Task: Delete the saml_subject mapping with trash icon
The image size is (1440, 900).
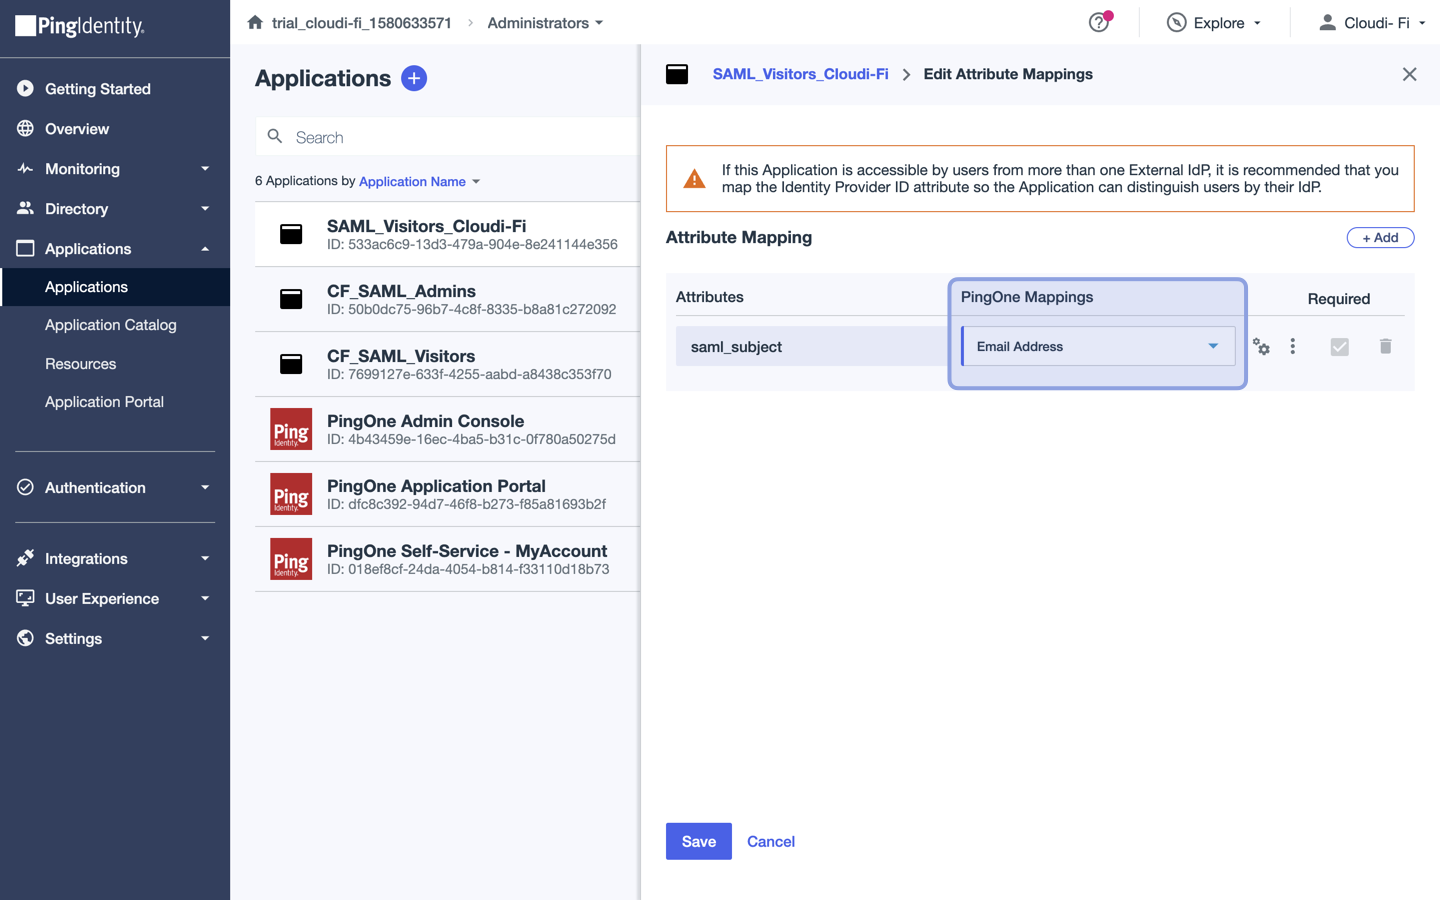Action: 1385,346
